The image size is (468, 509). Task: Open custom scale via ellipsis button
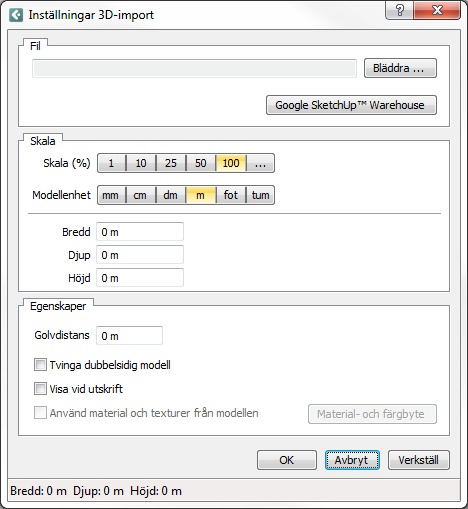click(260, 163)
